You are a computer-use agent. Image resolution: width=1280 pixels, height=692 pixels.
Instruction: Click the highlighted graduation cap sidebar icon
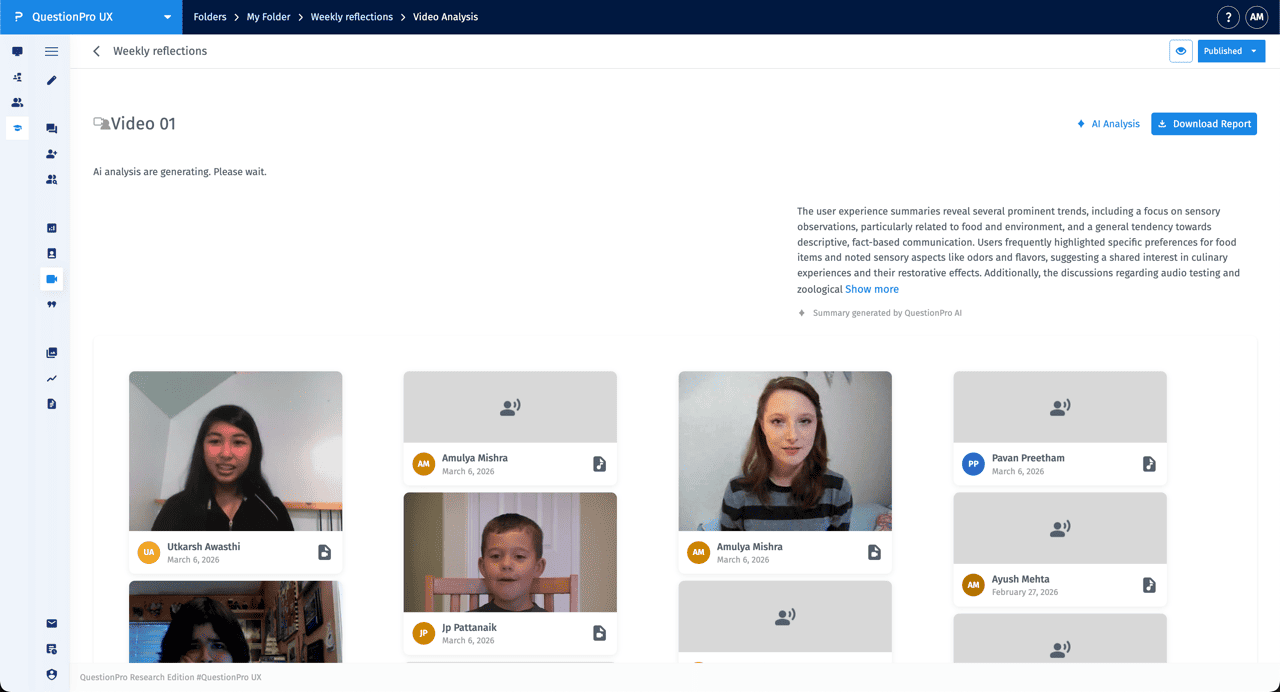(16, 128)
